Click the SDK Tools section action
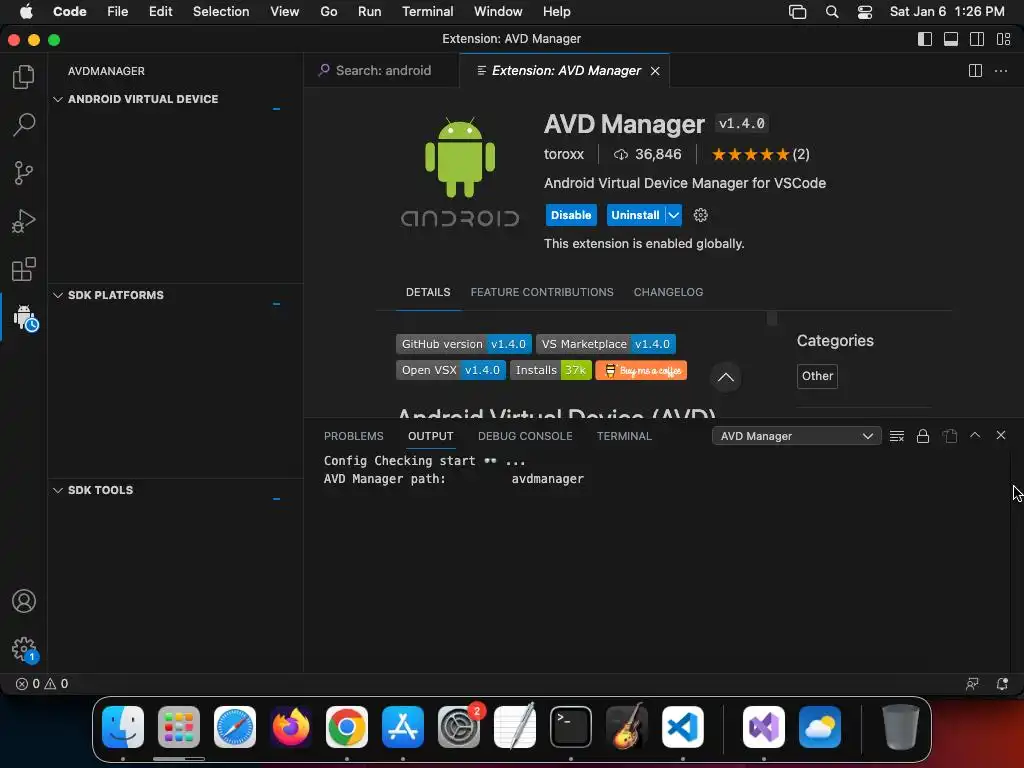This screenshot has width=1024, height=768. click(x=276, y=499)
